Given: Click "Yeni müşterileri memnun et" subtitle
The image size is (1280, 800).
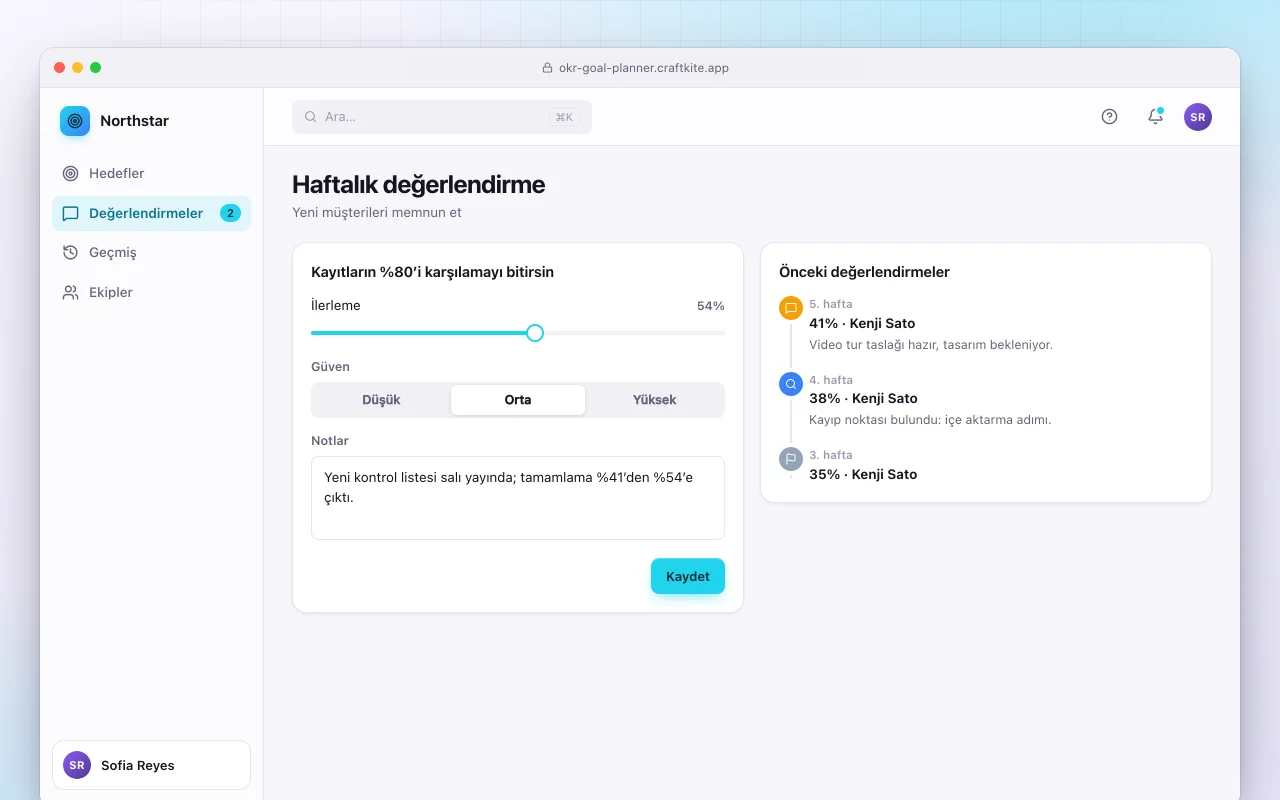Looking at the screenshot, I should click(x=377, y=212).
